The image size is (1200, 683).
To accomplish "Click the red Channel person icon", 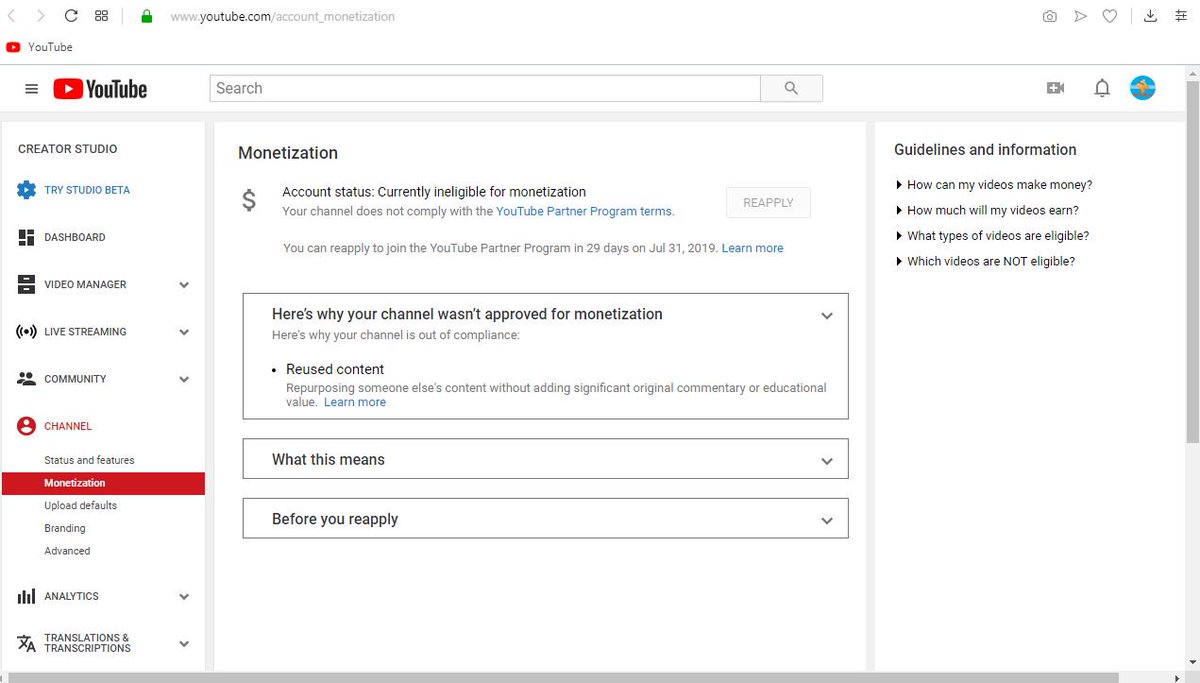I will pyautogui.click(x=27, y=426).
